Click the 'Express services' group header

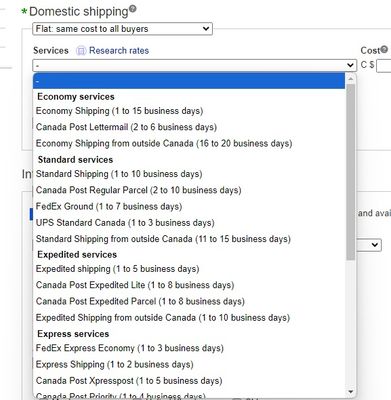pyautogui.click(x=73, y=334)
